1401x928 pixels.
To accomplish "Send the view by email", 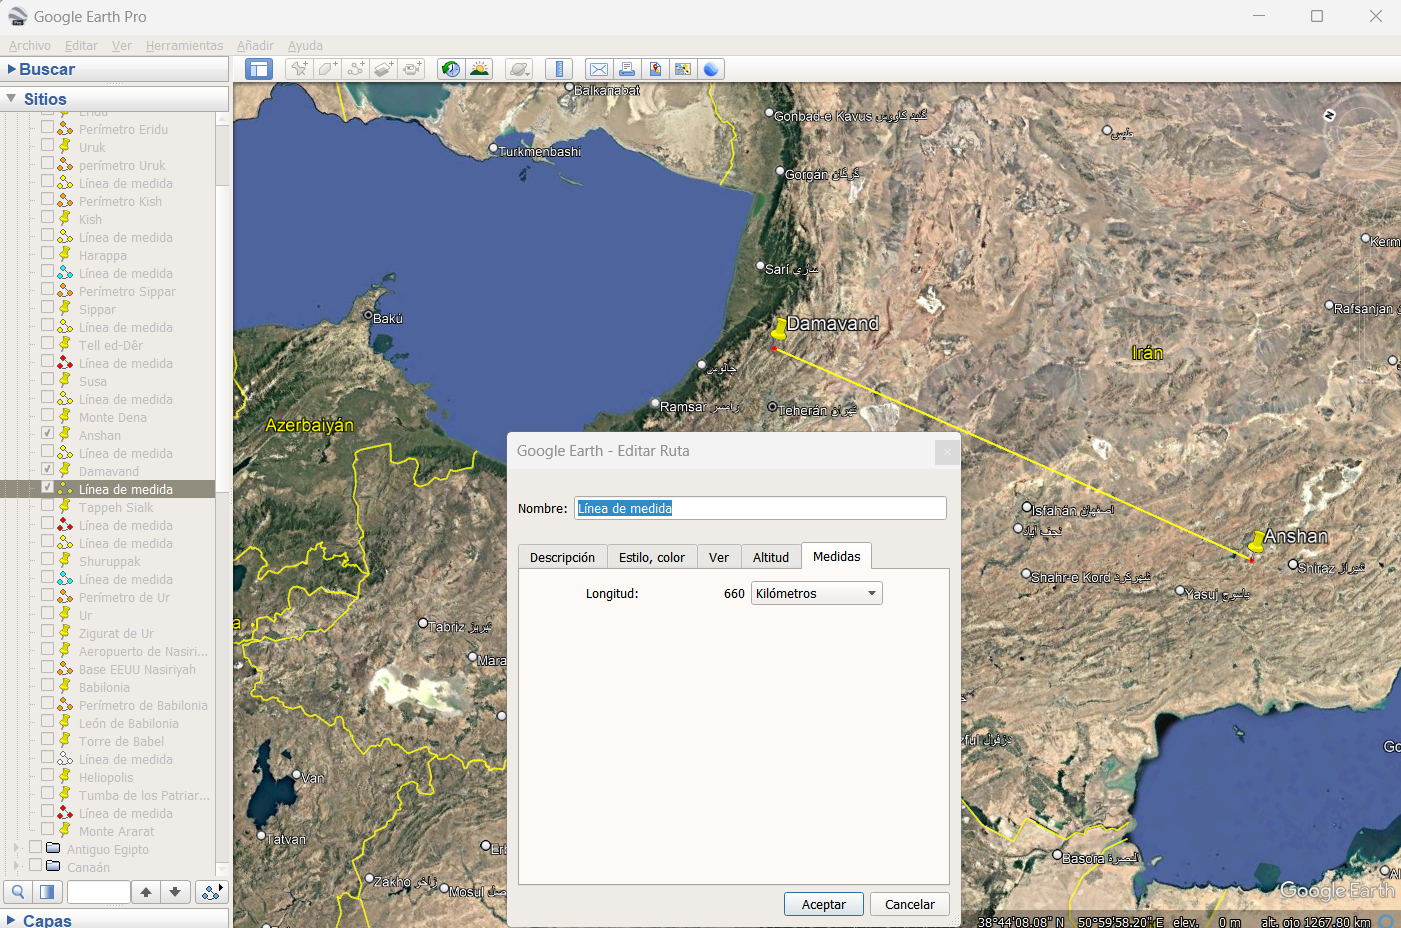I will 599,69.
